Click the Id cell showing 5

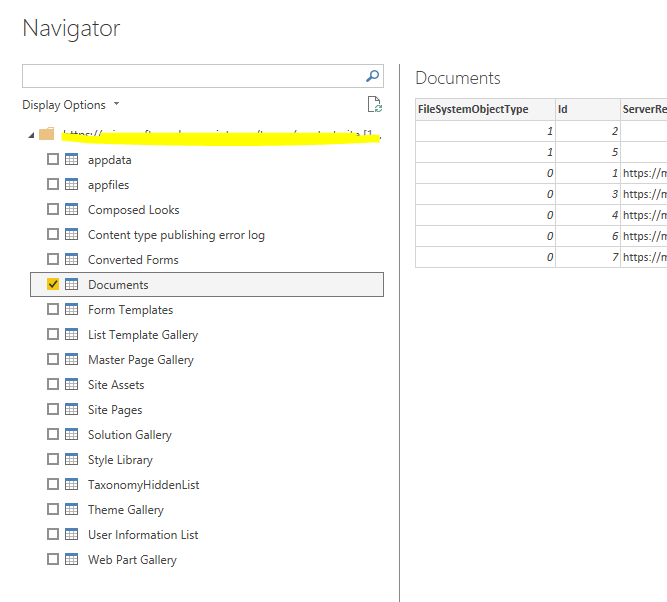587,152
